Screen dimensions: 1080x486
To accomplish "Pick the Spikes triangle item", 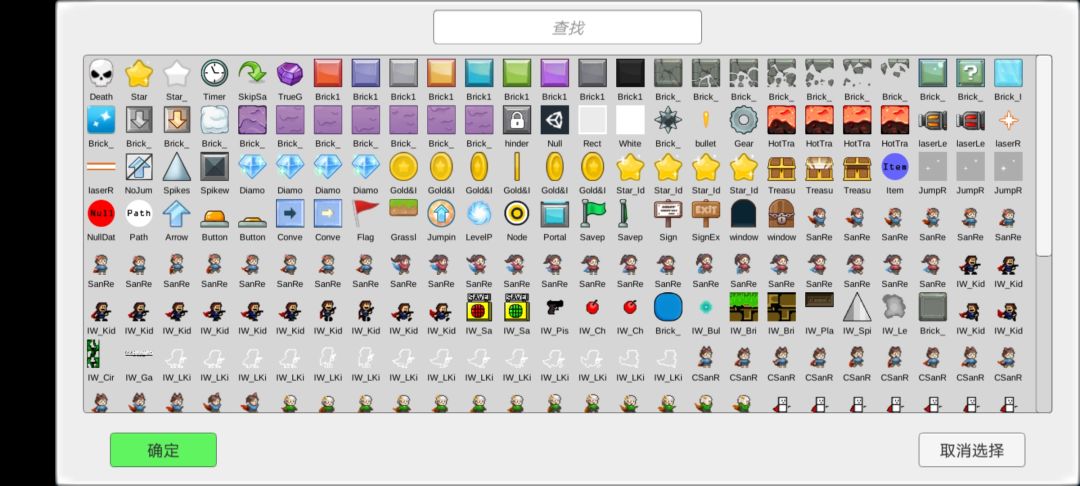I will (176, 167).
